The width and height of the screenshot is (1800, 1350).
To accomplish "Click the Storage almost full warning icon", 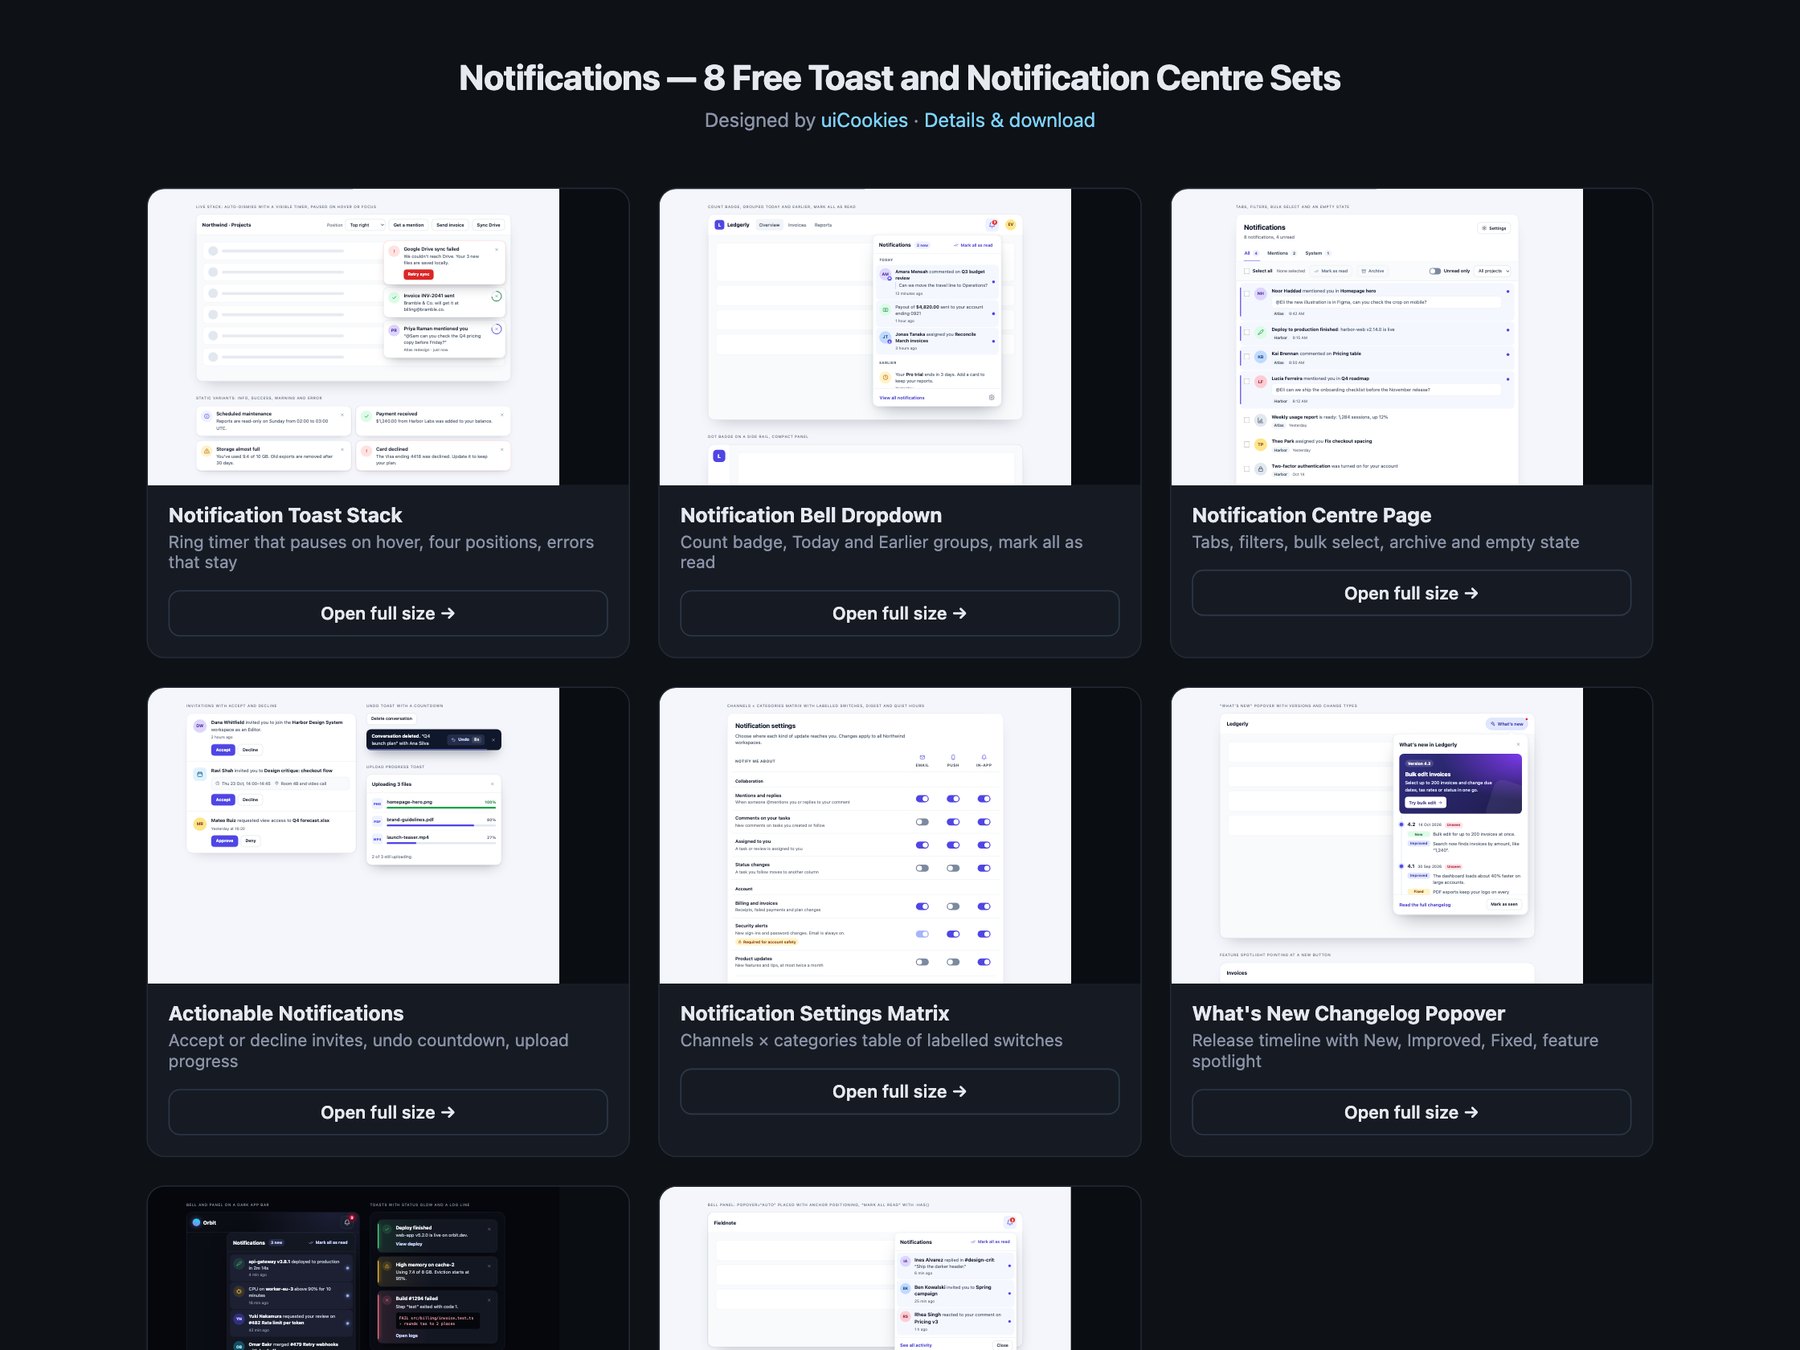I will 206,452.
